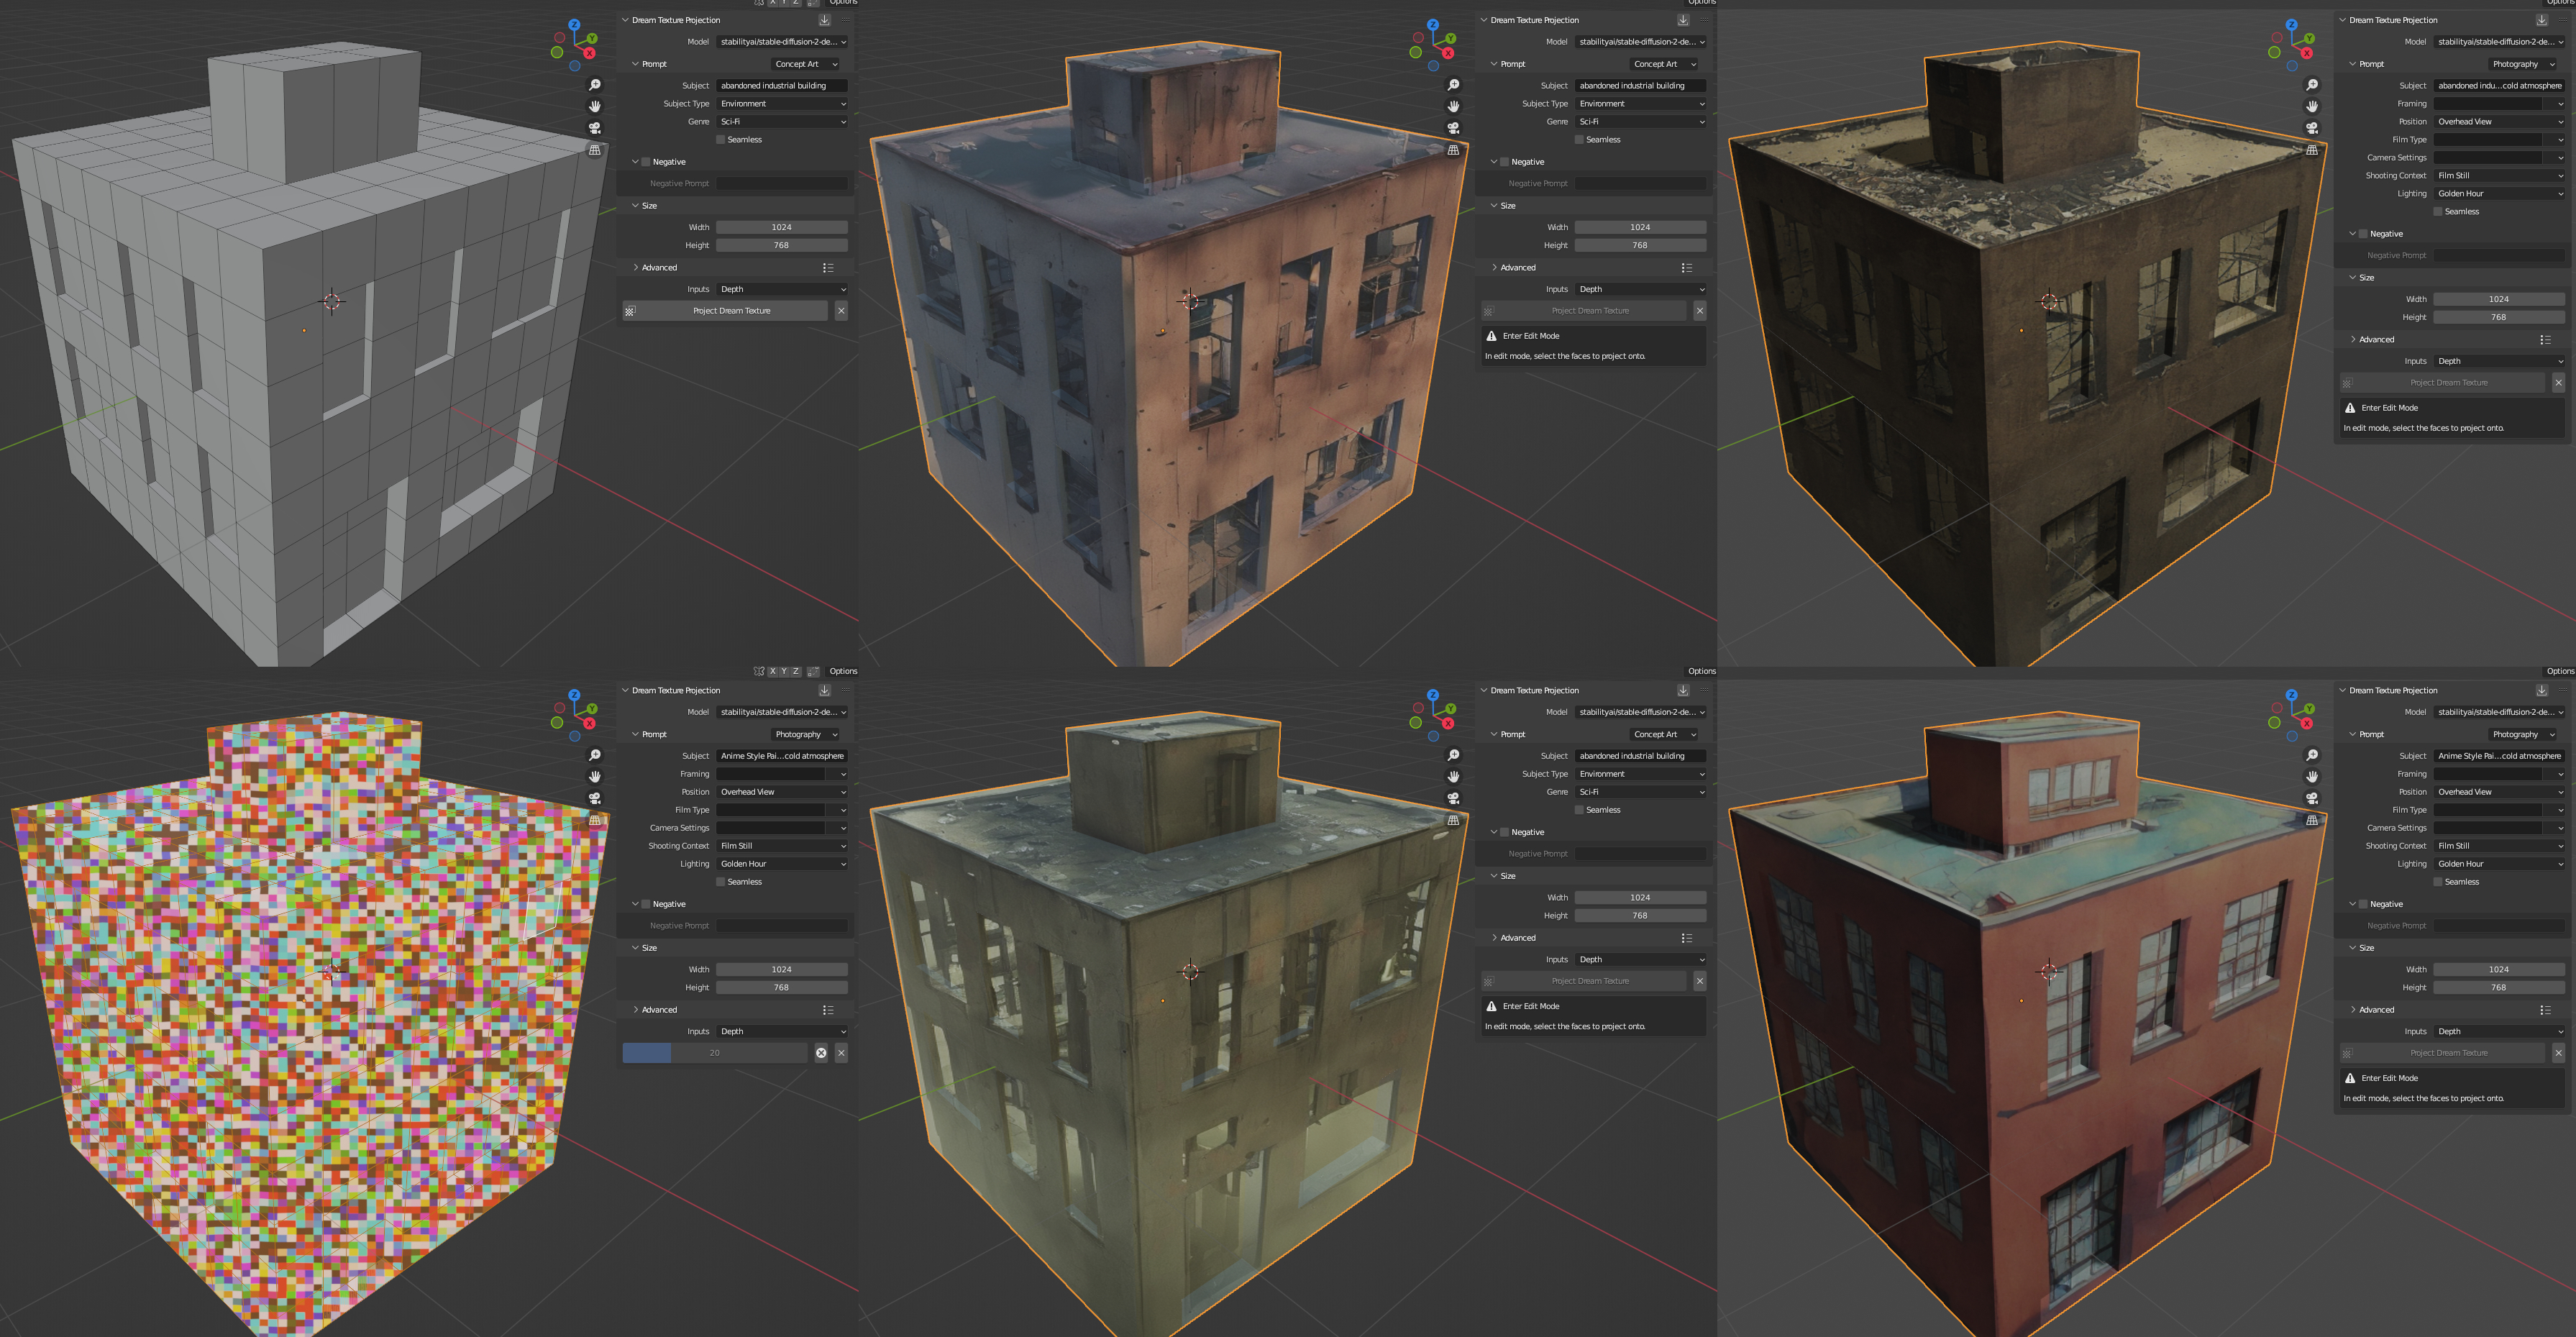Enable Negative checkbox in gray untextured model's panel

pyautogui.click(x=646, y=162)
